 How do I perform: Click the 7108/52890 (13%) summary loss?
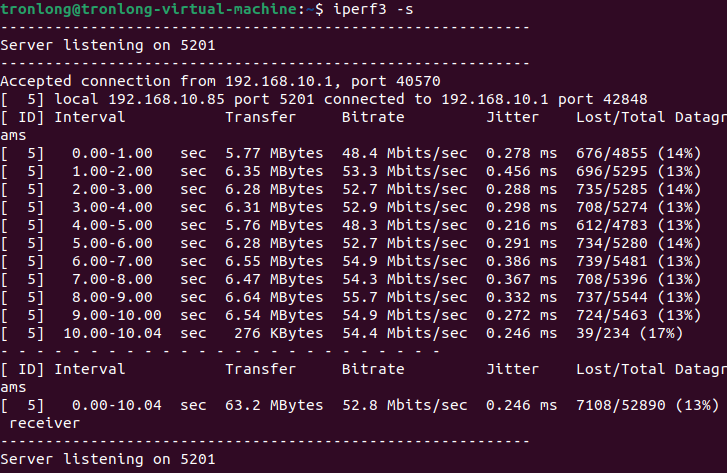coord(647,405)
